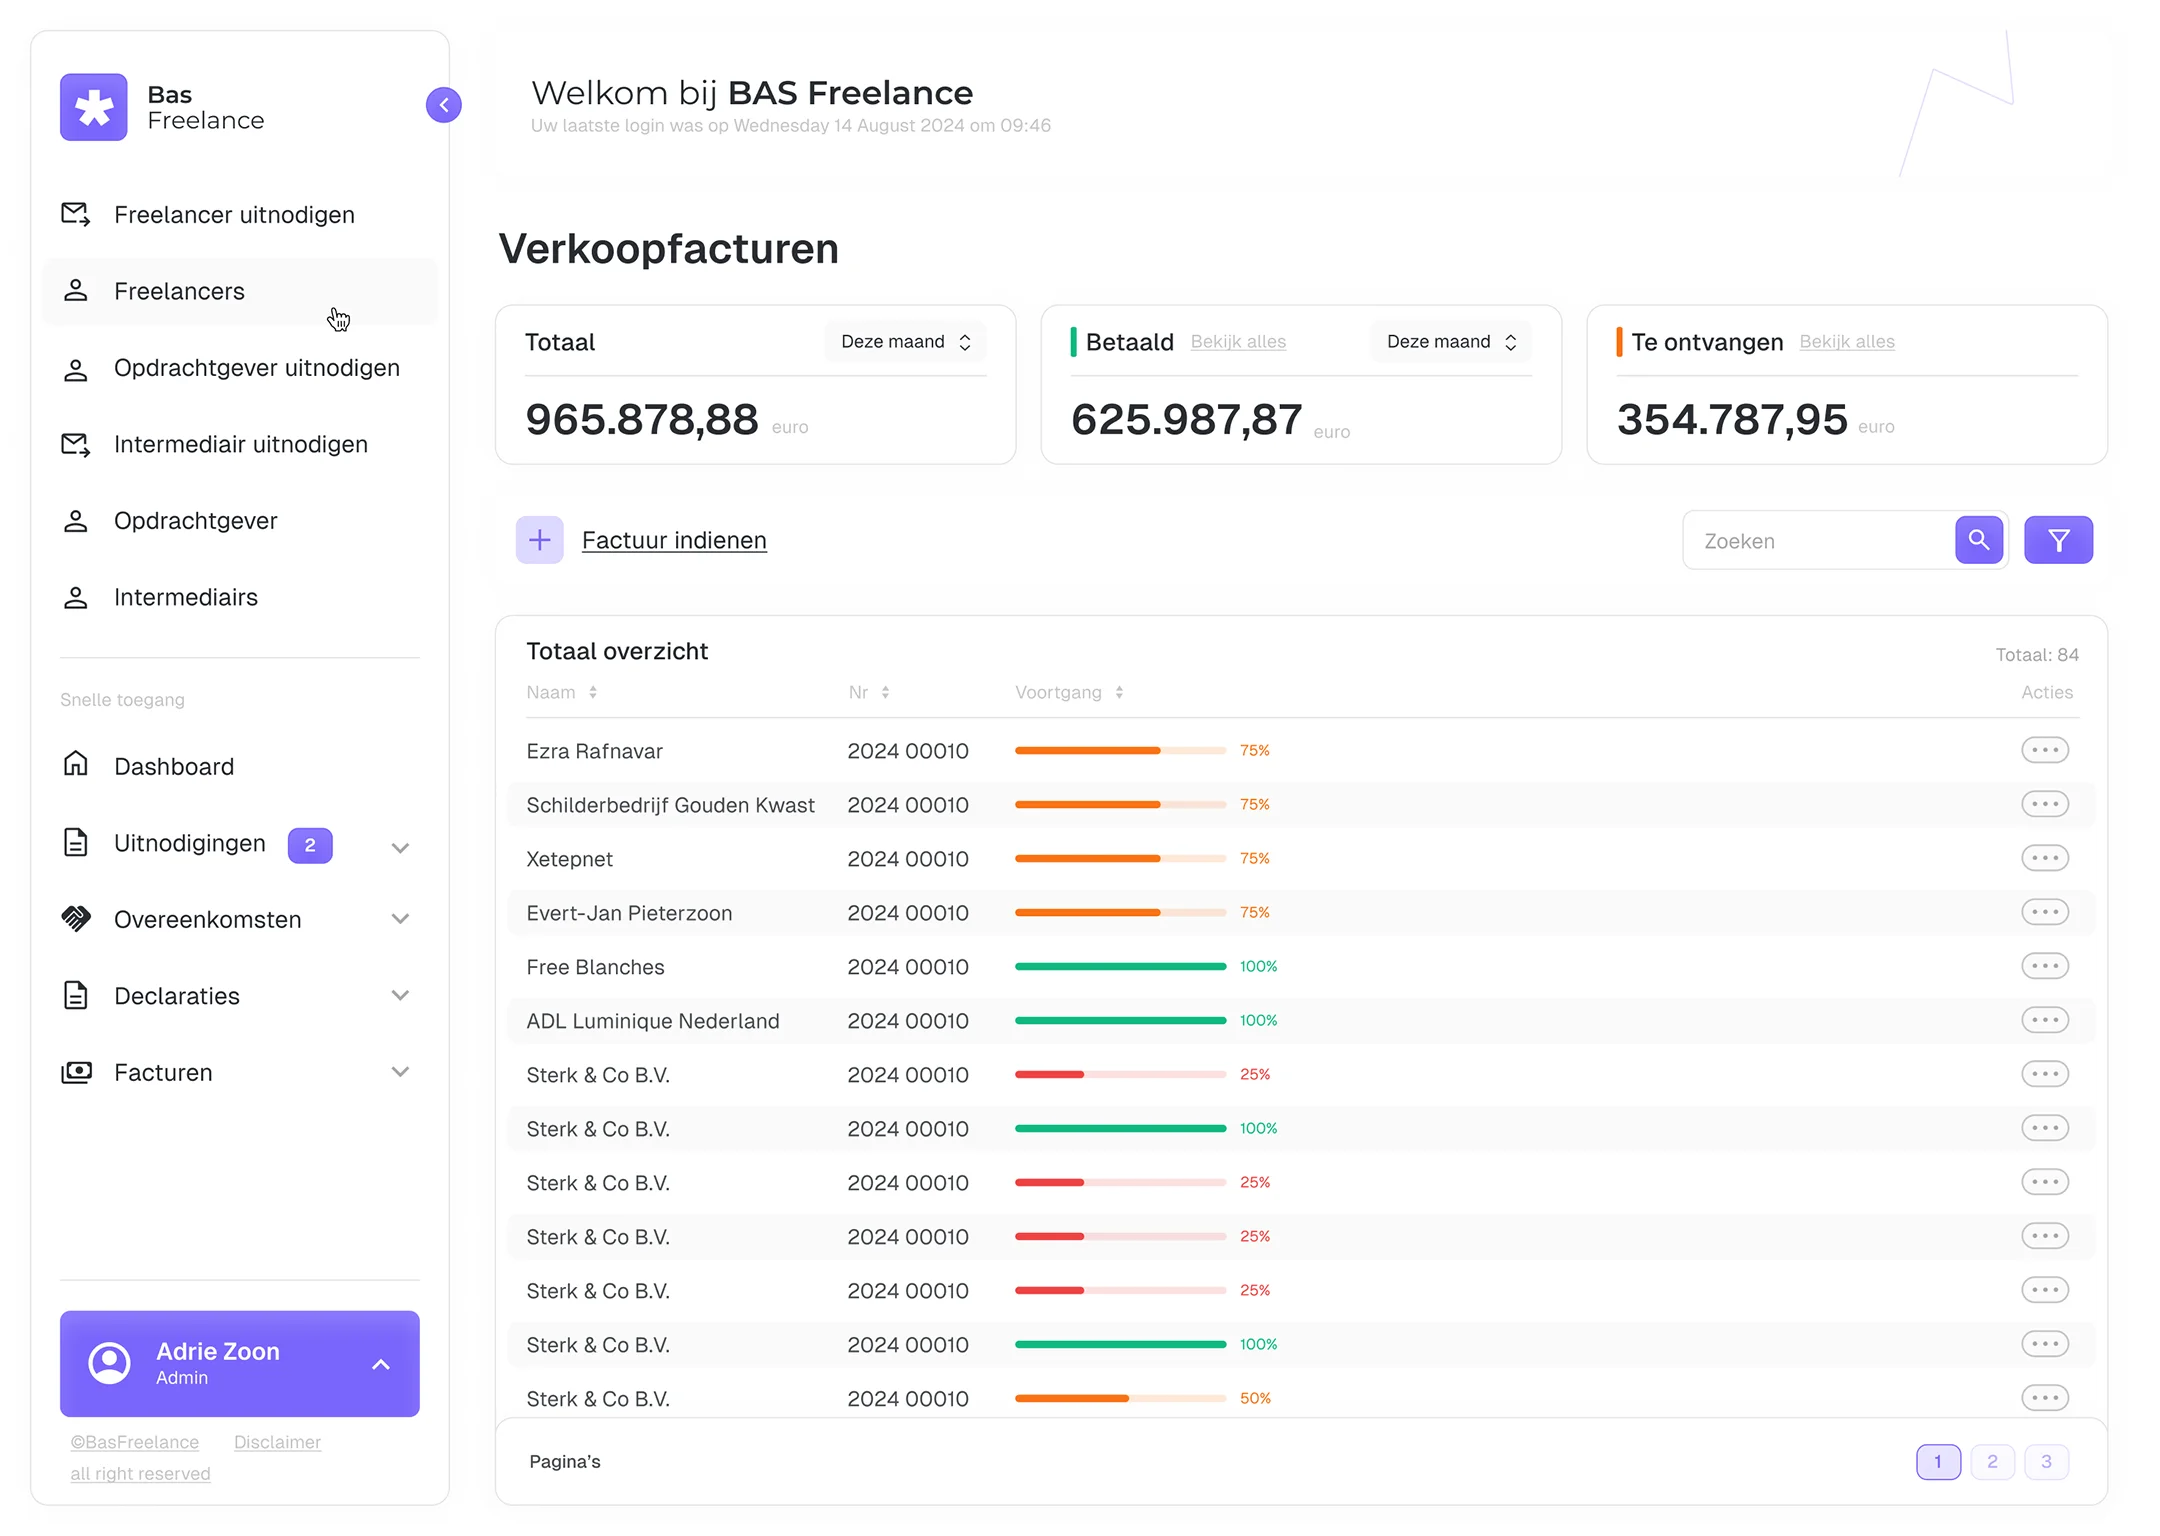Open Deze maand dropdown in Totaal card
Viewport: 2160px width, 1536px height.
pyautogui.click(x=905, y=342)
